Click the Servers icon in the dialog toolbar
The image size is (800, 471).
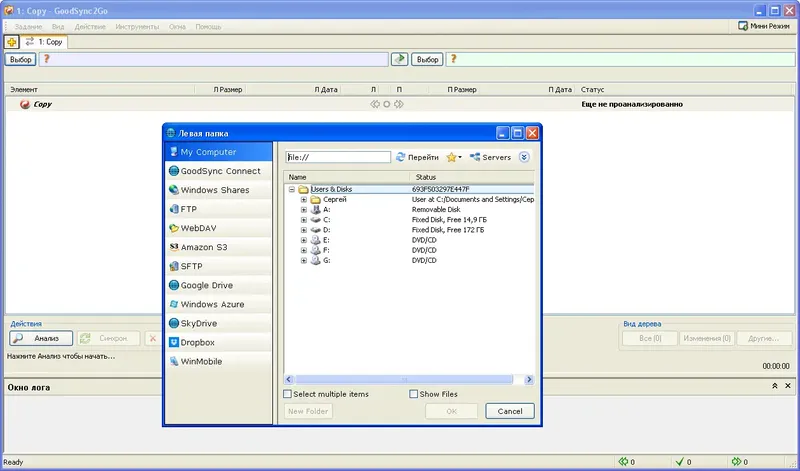475,157
